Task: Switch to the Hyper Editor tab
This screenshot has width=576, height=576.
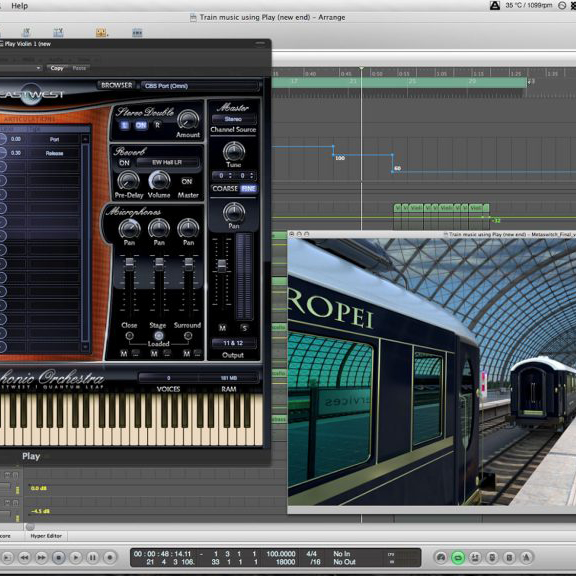Action: point(46,536)
